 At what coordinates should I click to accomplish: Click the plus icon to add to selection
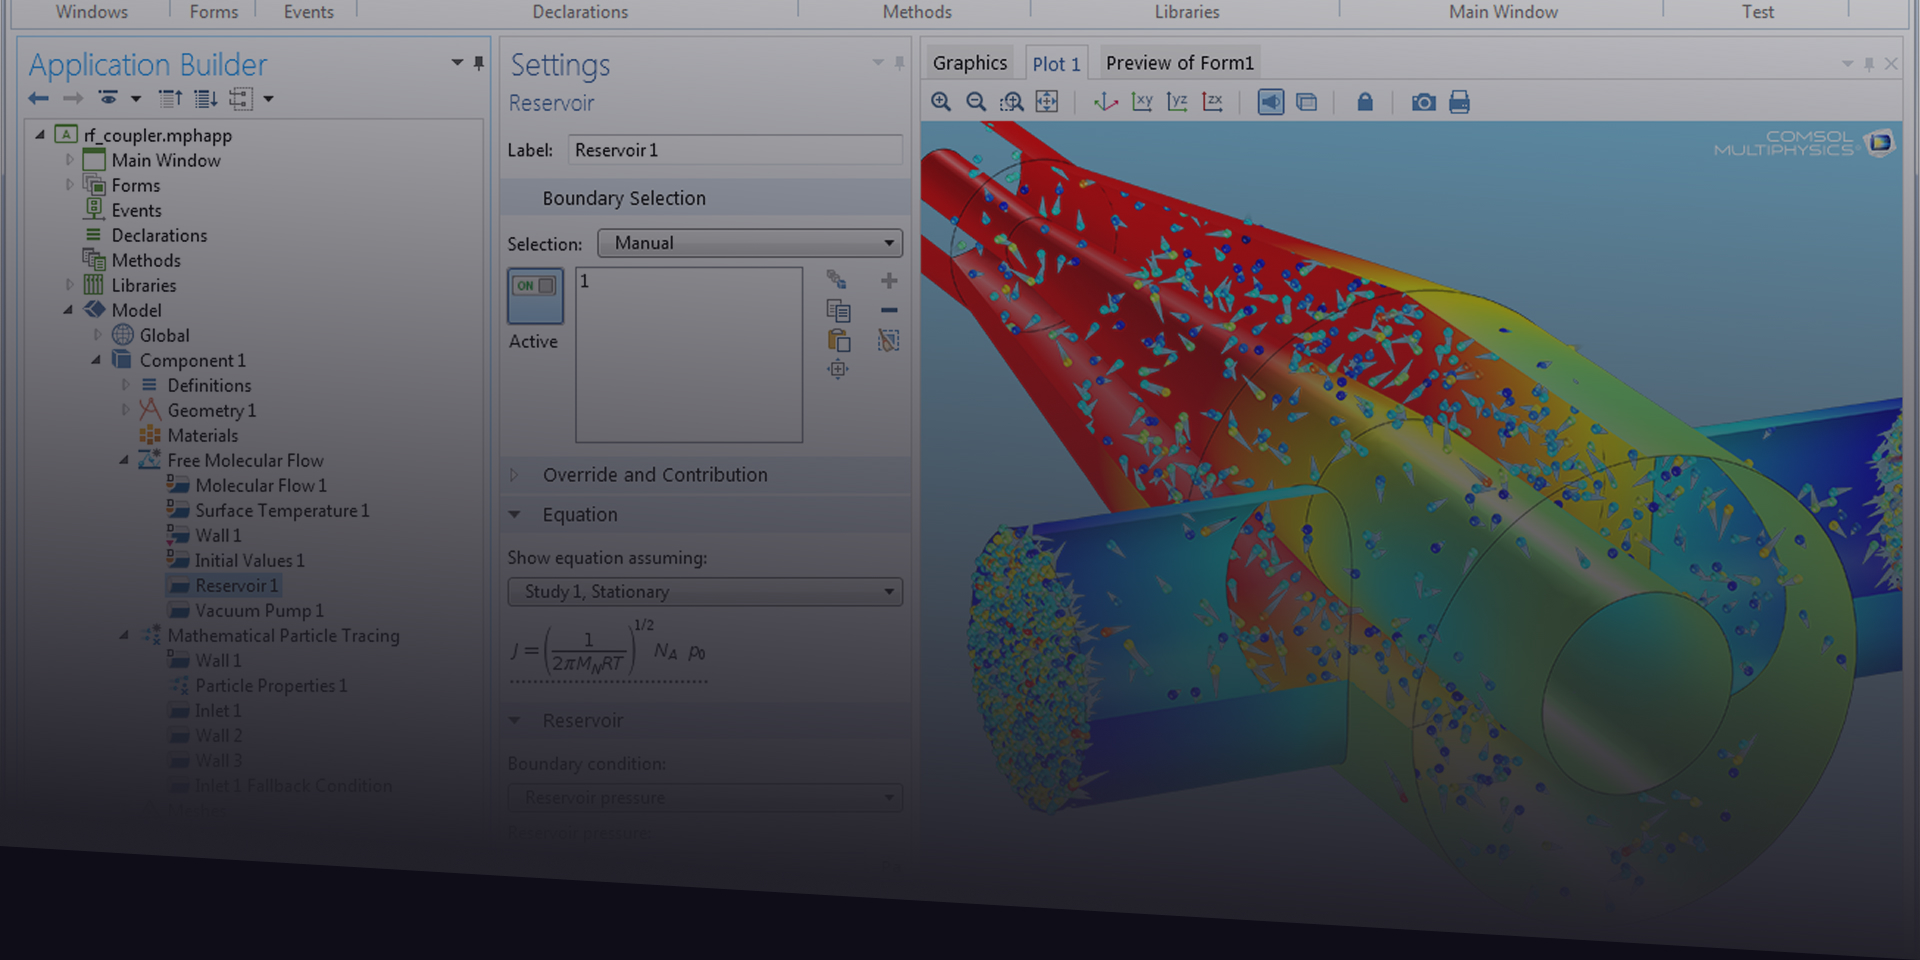889,281
